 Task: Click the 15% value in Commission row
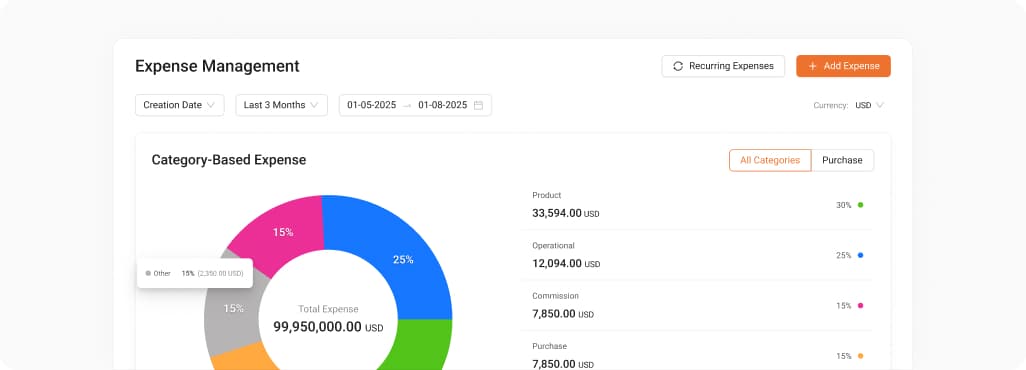(843, 306)
